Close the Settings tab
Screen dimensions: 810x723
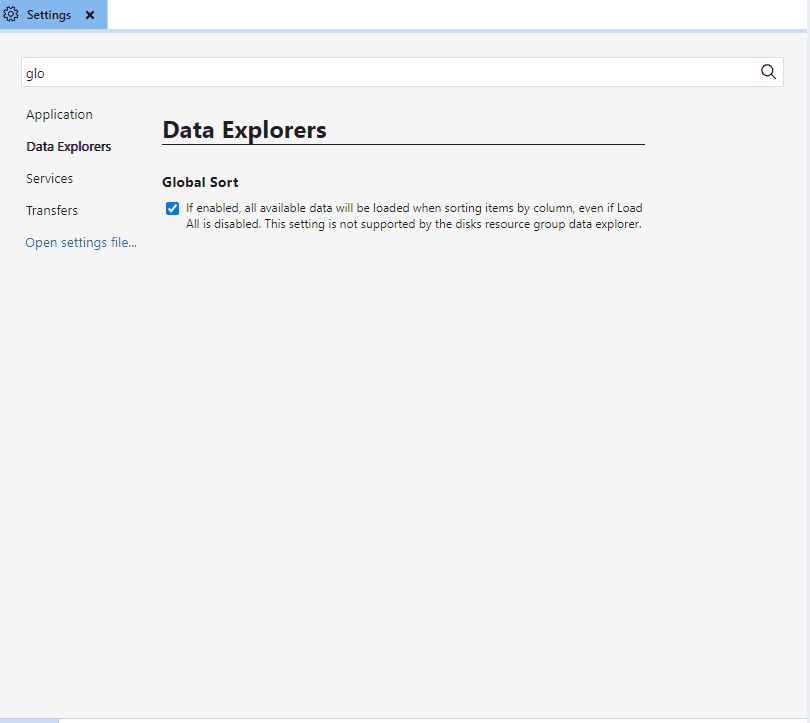tap(89, 14)
